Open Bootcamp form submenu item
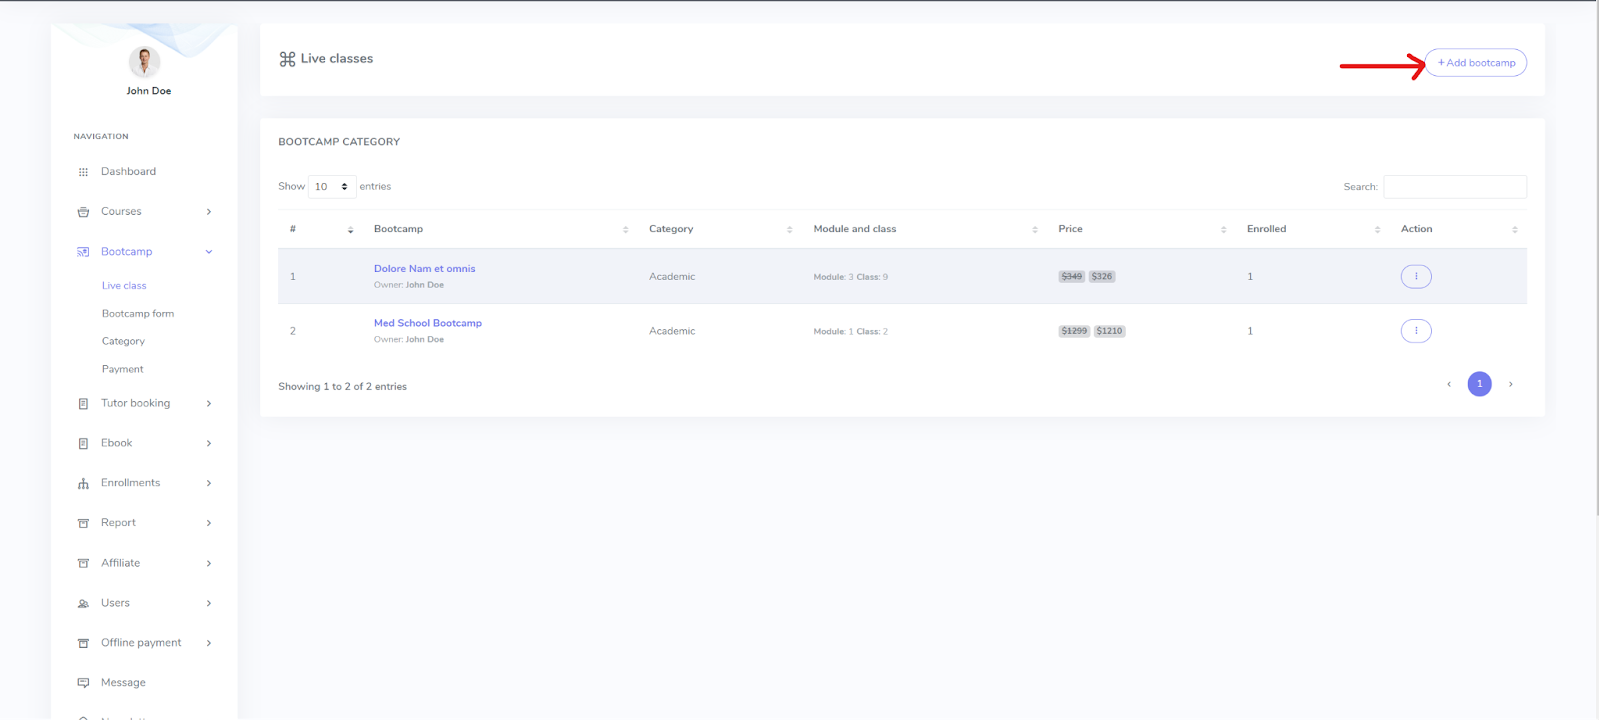 click(138, 314)
